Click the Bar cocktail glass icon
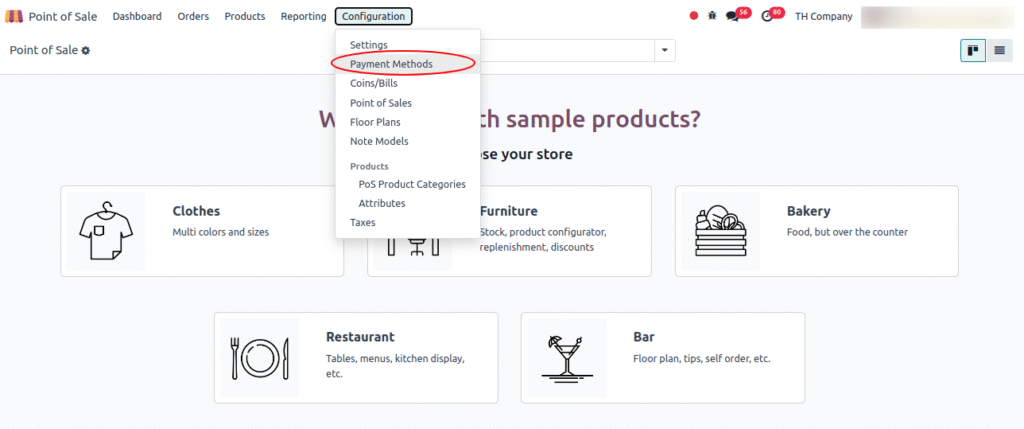 click(x=566, y=357)
